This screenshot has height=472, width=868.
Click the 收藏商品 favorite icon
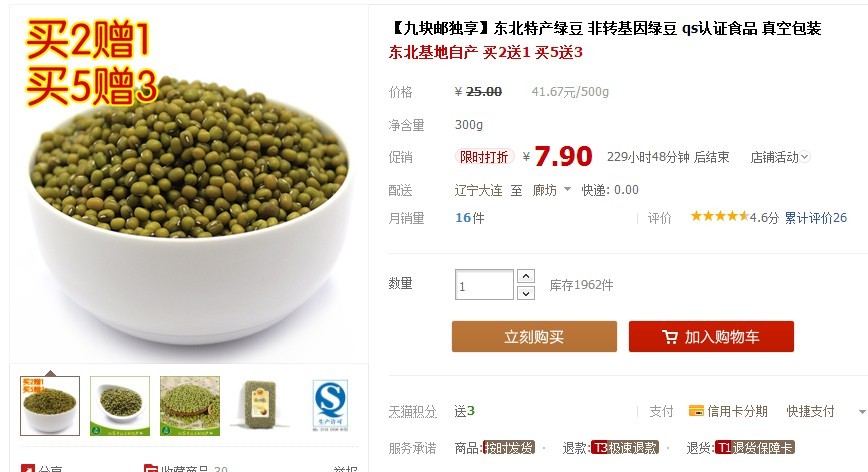[150, 469]
